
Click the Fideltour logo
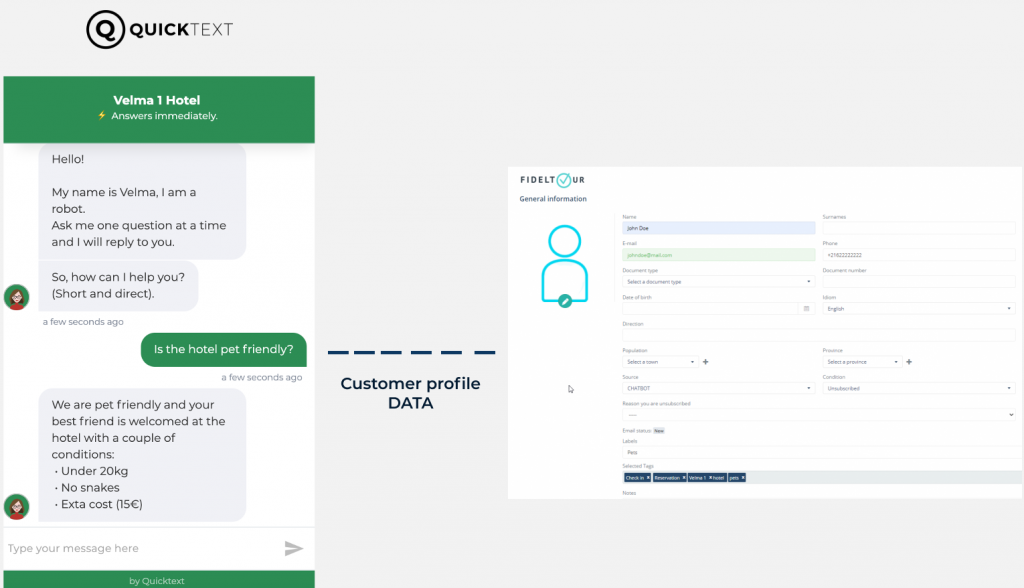pyautogui.click(x=551, y=178)
